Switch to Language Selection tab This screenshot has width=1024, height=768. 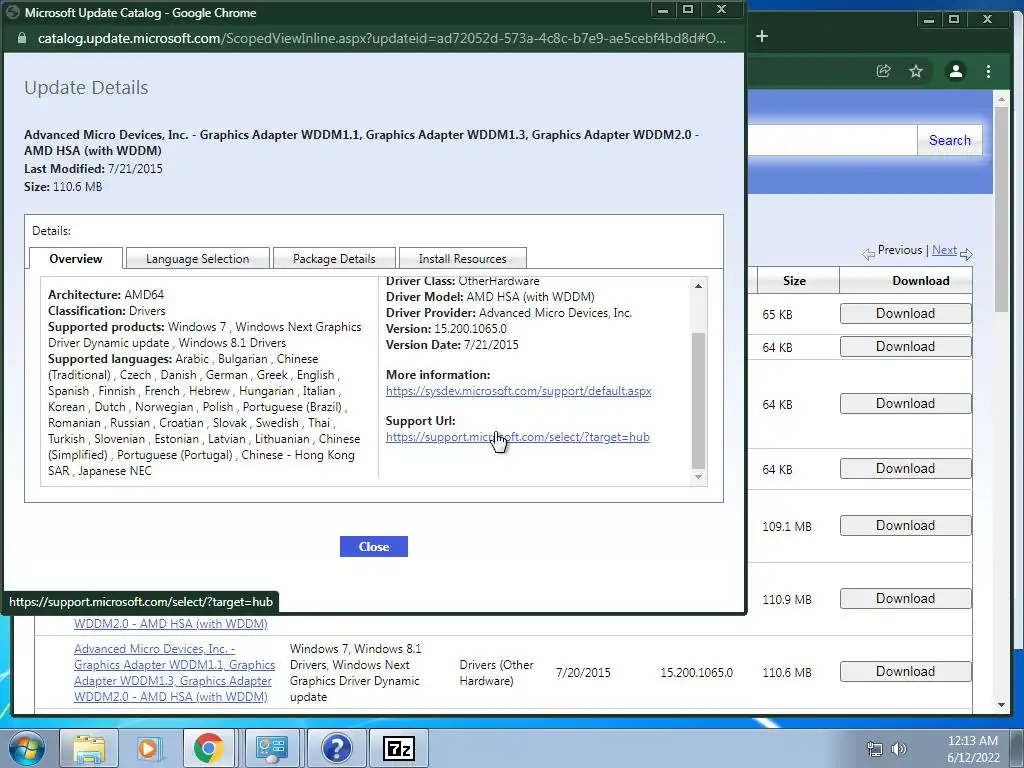[197, 259]
